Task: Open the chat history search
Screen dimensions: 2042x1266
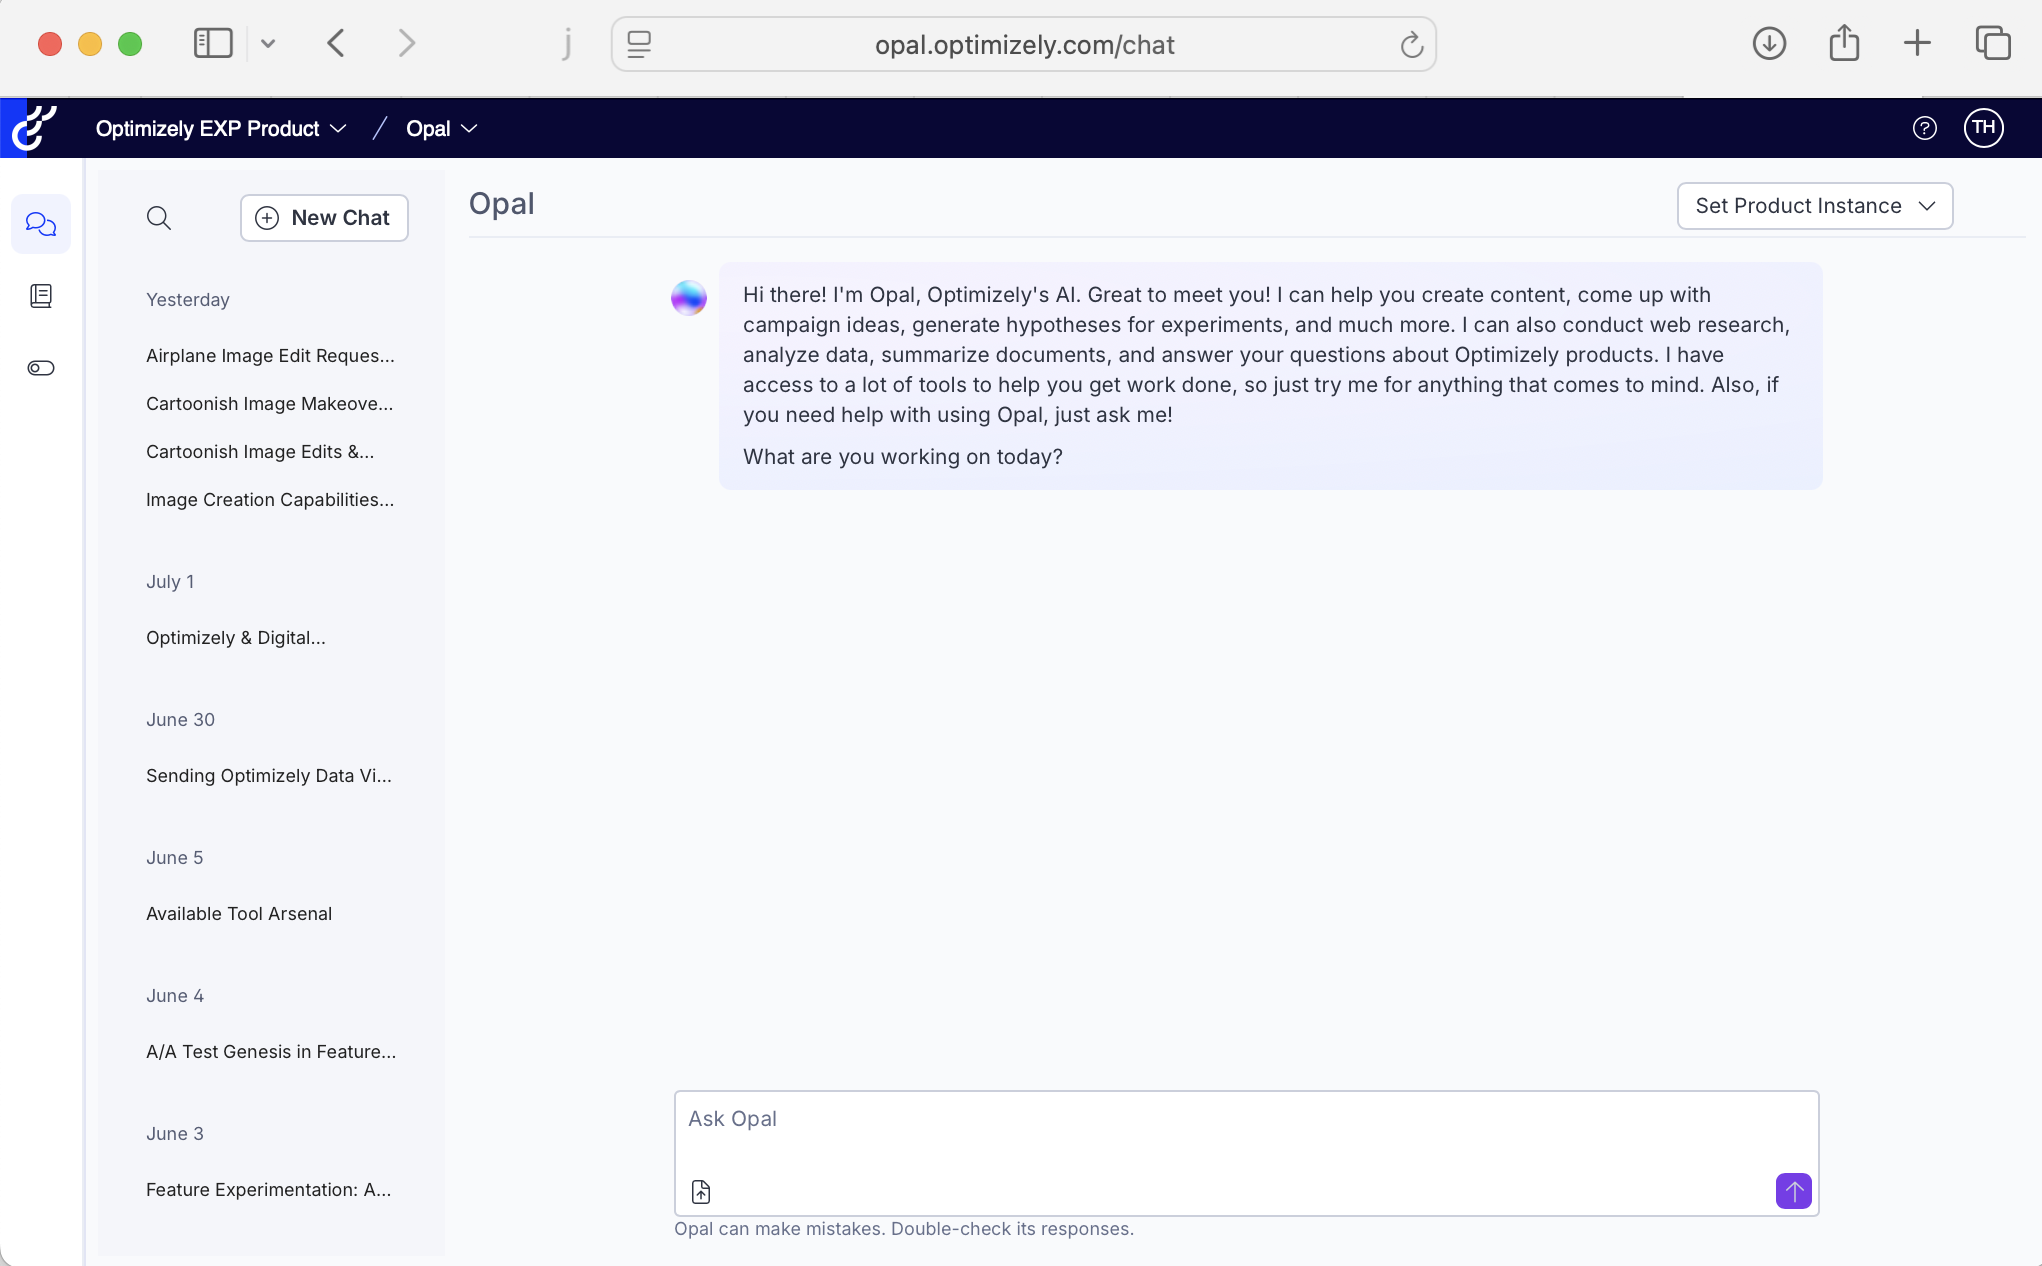Action: (159, 218)
